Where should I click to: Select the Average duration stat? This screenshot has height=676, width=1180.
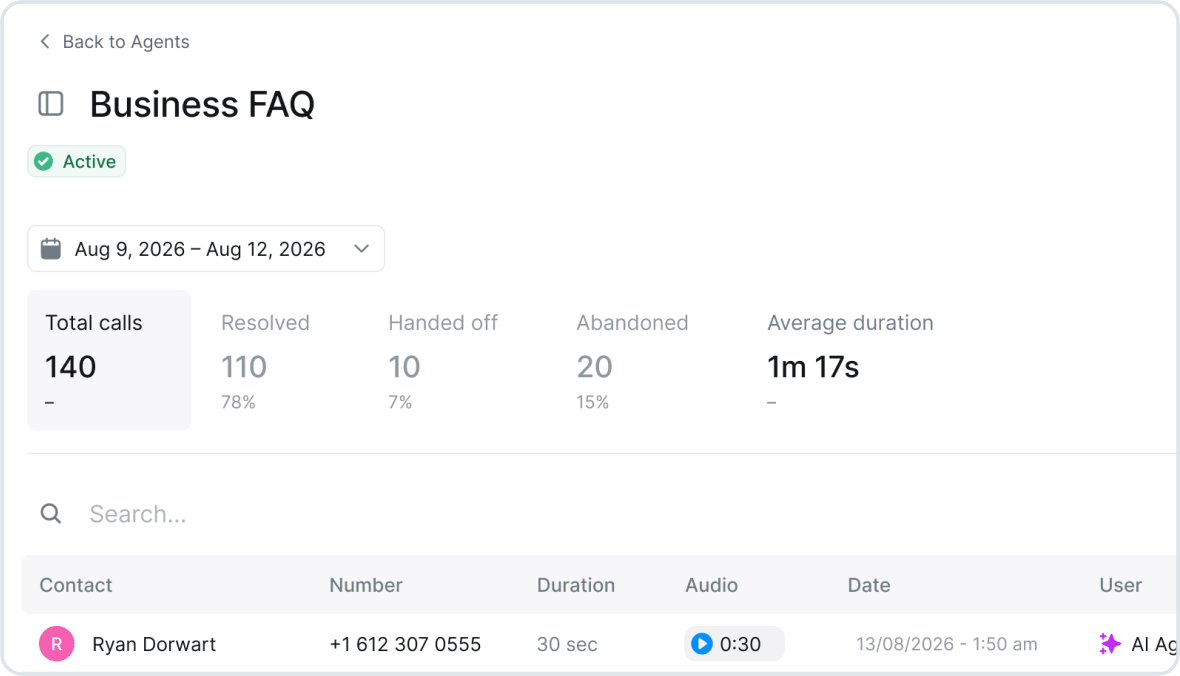850,361
